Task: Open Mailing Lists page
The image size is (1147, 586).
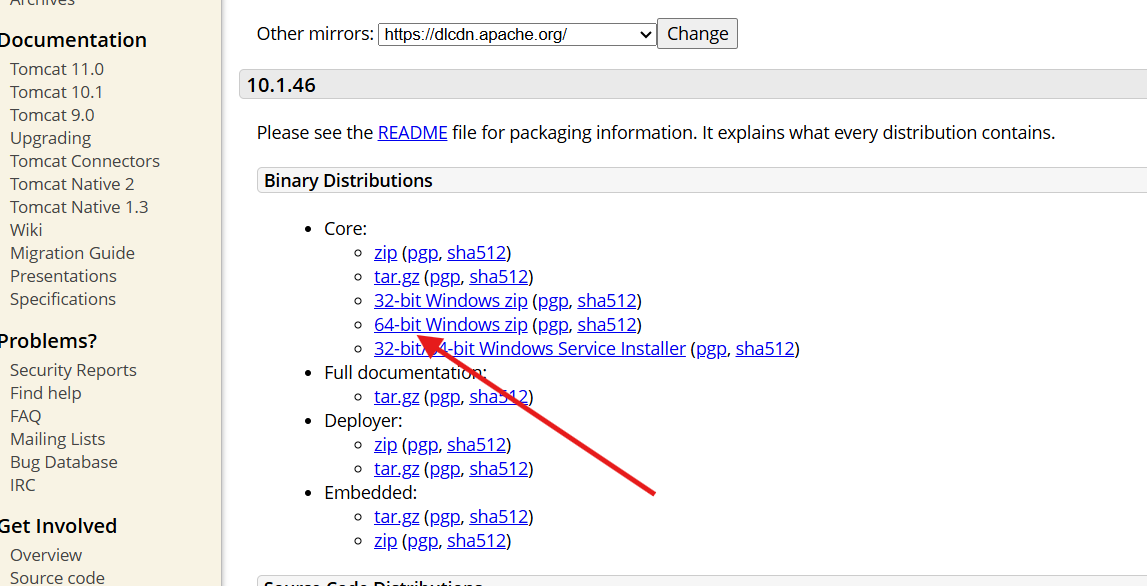Action: pyautogui.click(x=58, y=440)
